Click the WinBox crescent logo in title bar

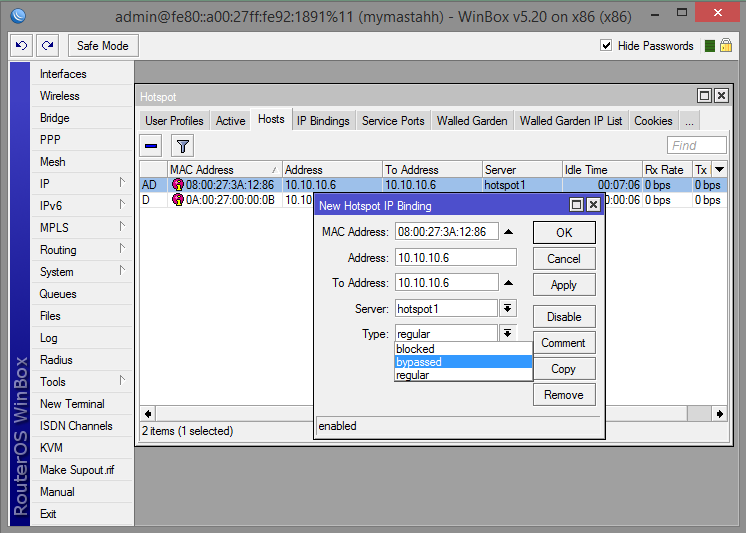click(18, 16)
